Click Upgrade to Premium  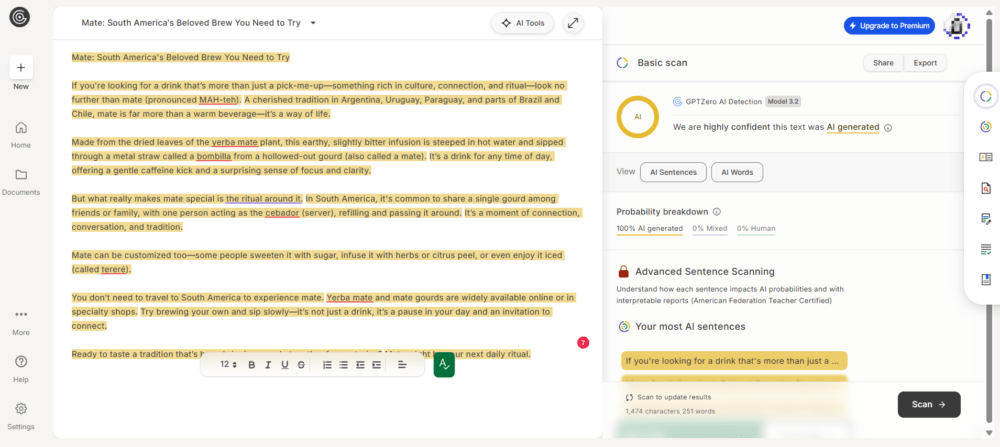pyautogui.click(x=889, y=25)
